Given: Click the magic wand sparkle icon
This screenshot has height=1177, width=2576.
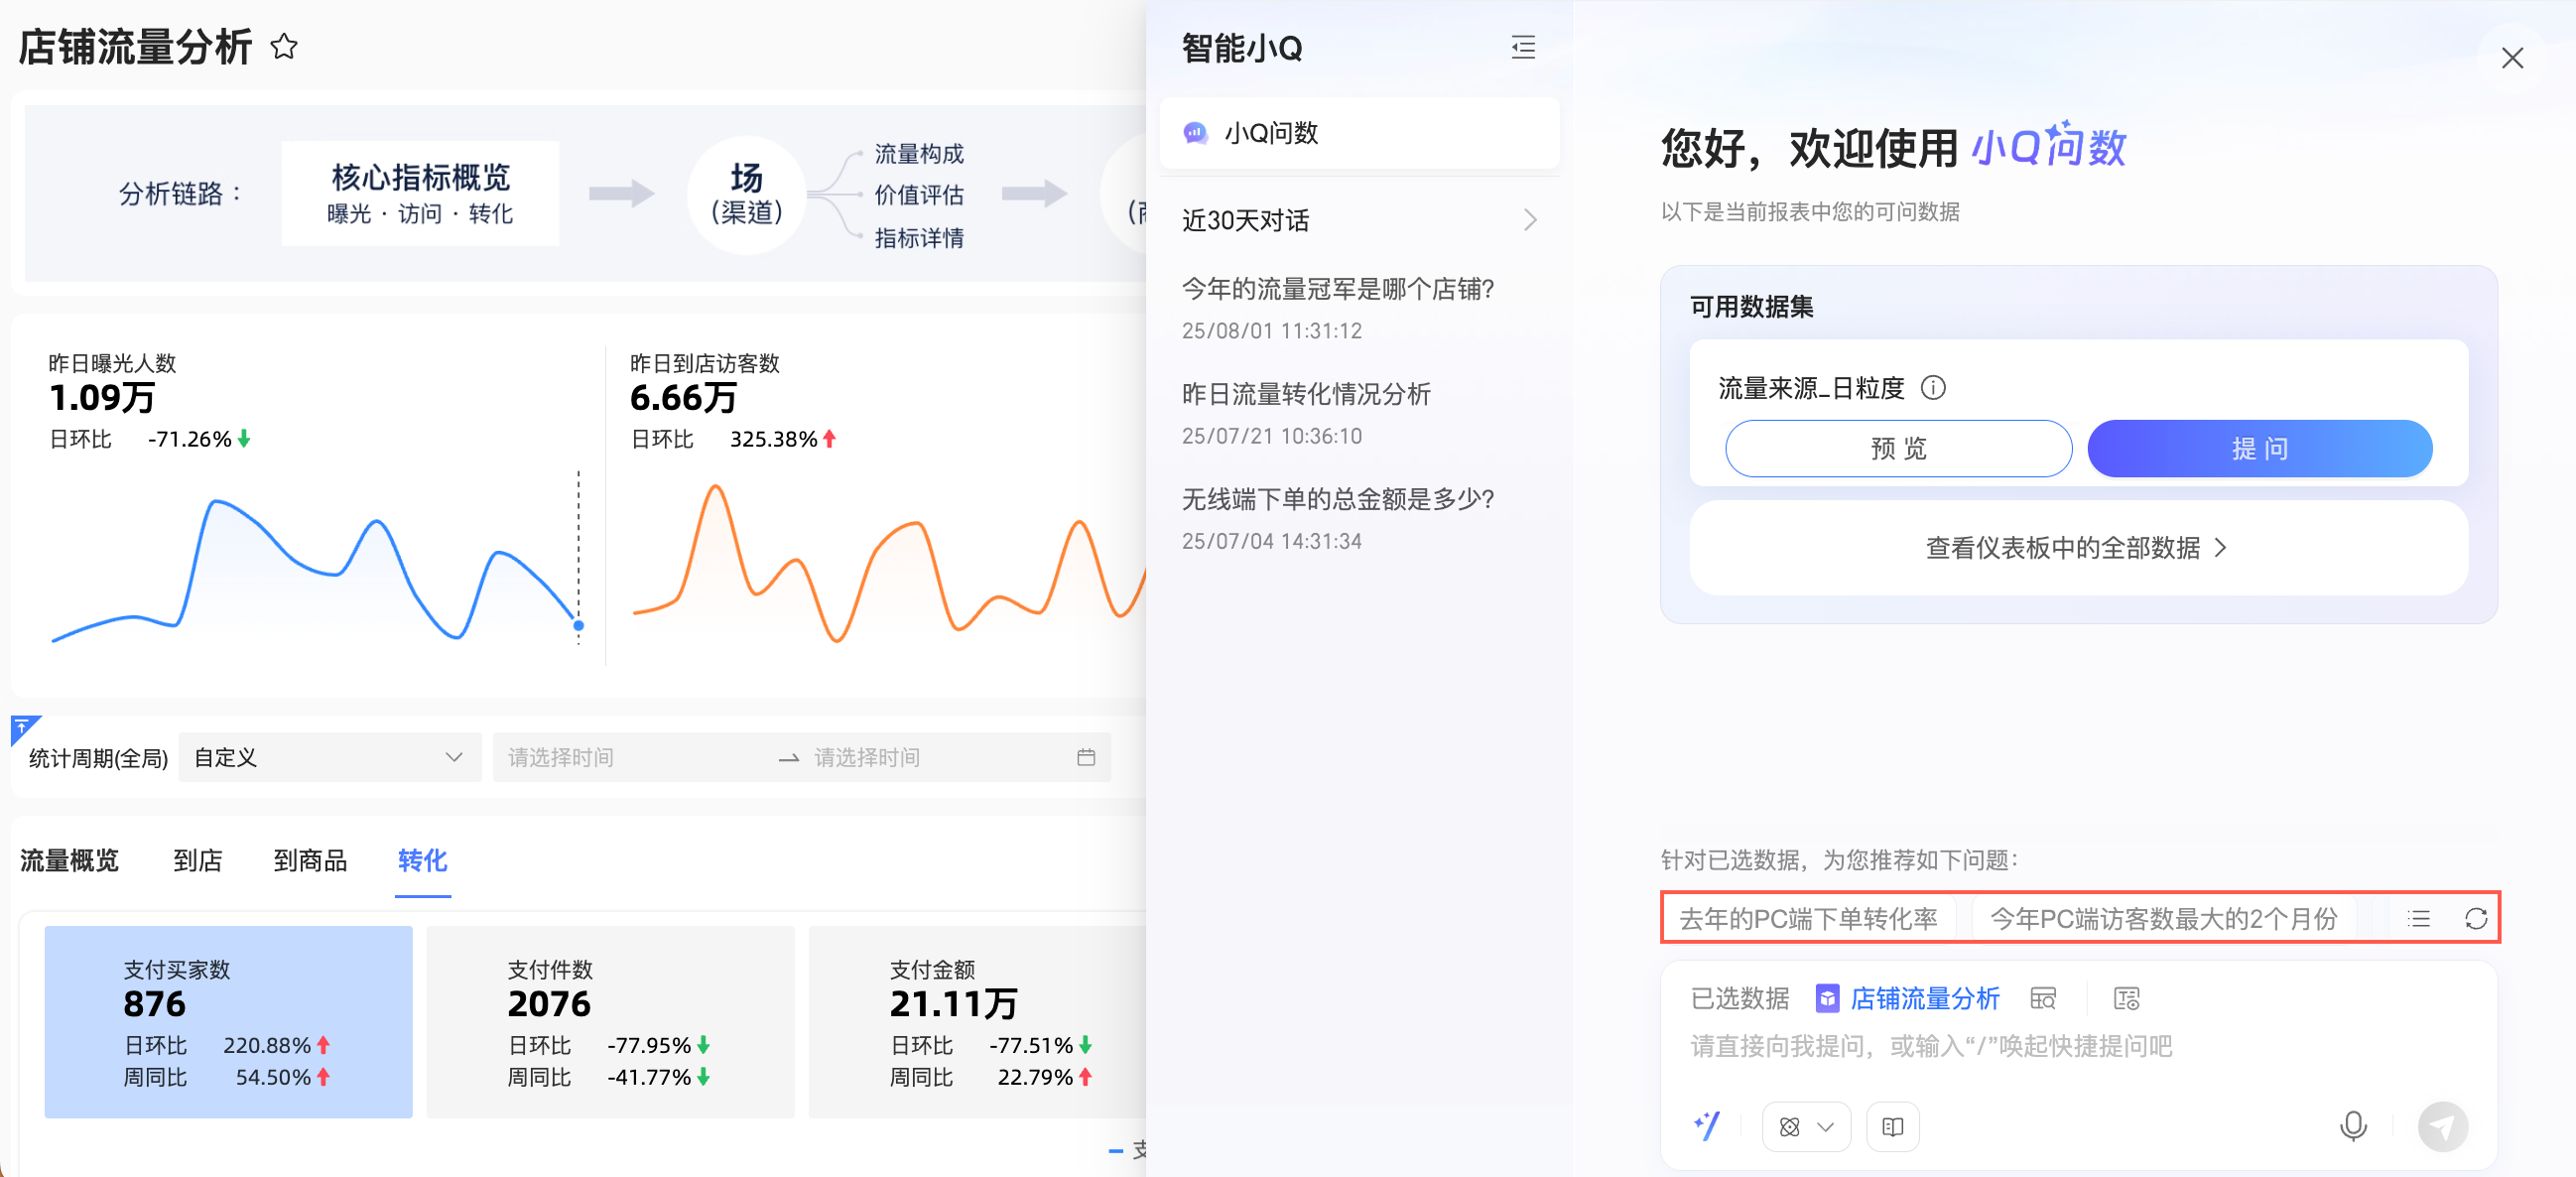Looking at the screenshot, I should (x=1707, y=1126).
